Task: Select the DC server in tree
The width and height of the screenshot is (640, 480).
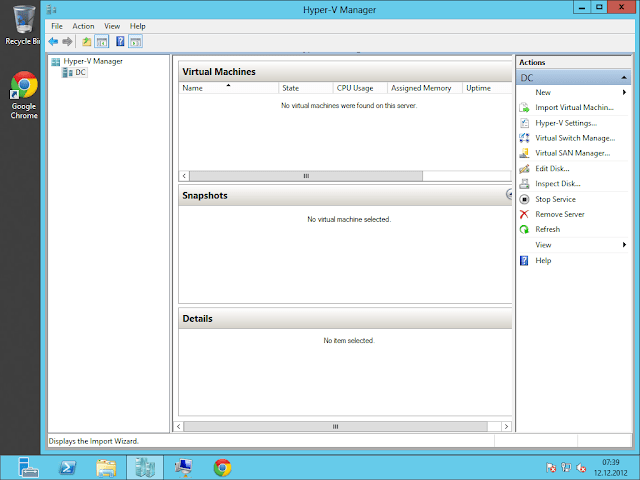Action: point(80,72)
